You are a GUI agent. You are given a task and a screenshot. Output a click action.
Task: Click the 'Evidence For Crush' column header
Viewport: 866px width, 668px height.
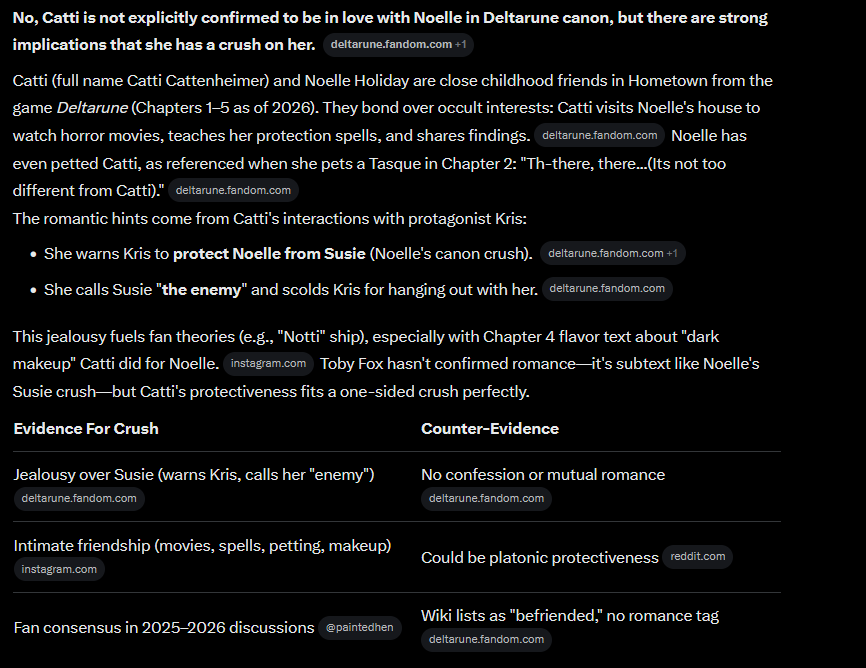[86, 429]
